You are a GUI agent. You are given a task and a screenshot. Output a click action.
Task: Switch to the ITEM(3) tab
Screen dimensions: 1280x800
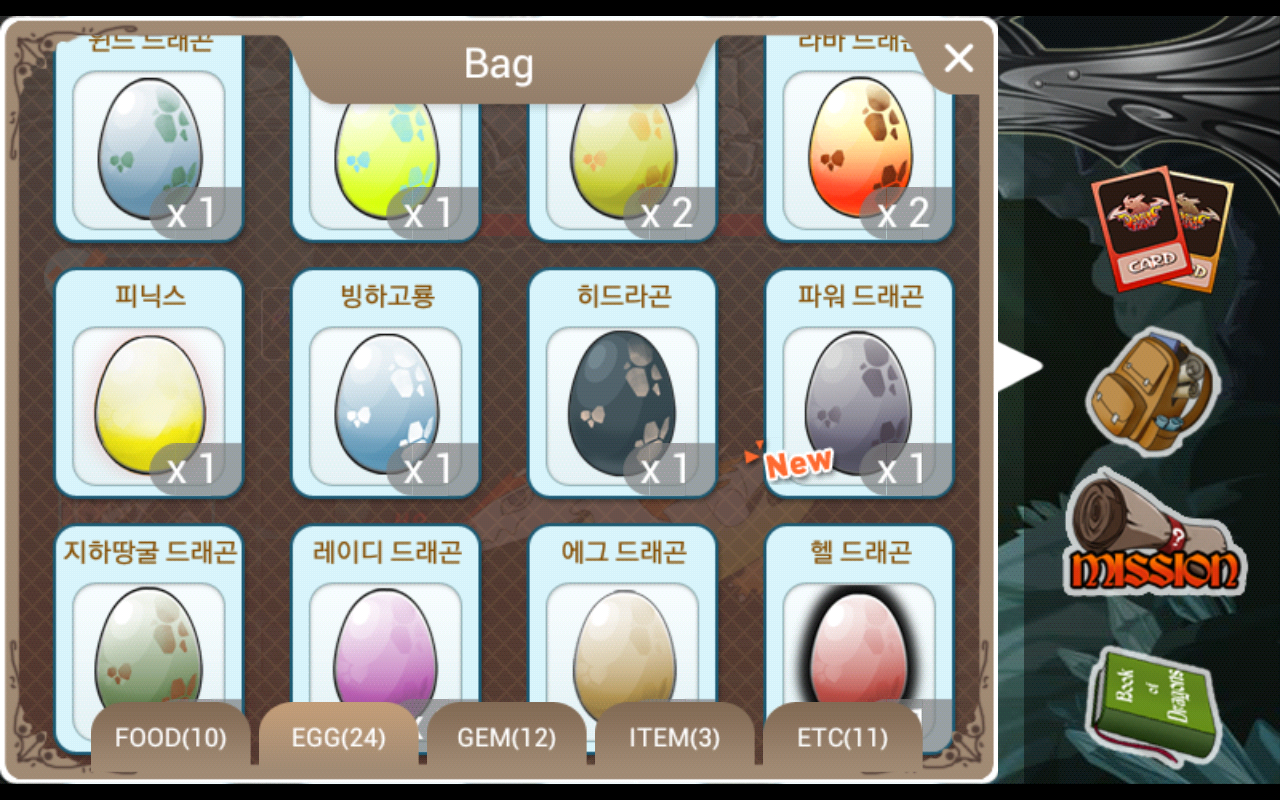(x=675, y=738)
